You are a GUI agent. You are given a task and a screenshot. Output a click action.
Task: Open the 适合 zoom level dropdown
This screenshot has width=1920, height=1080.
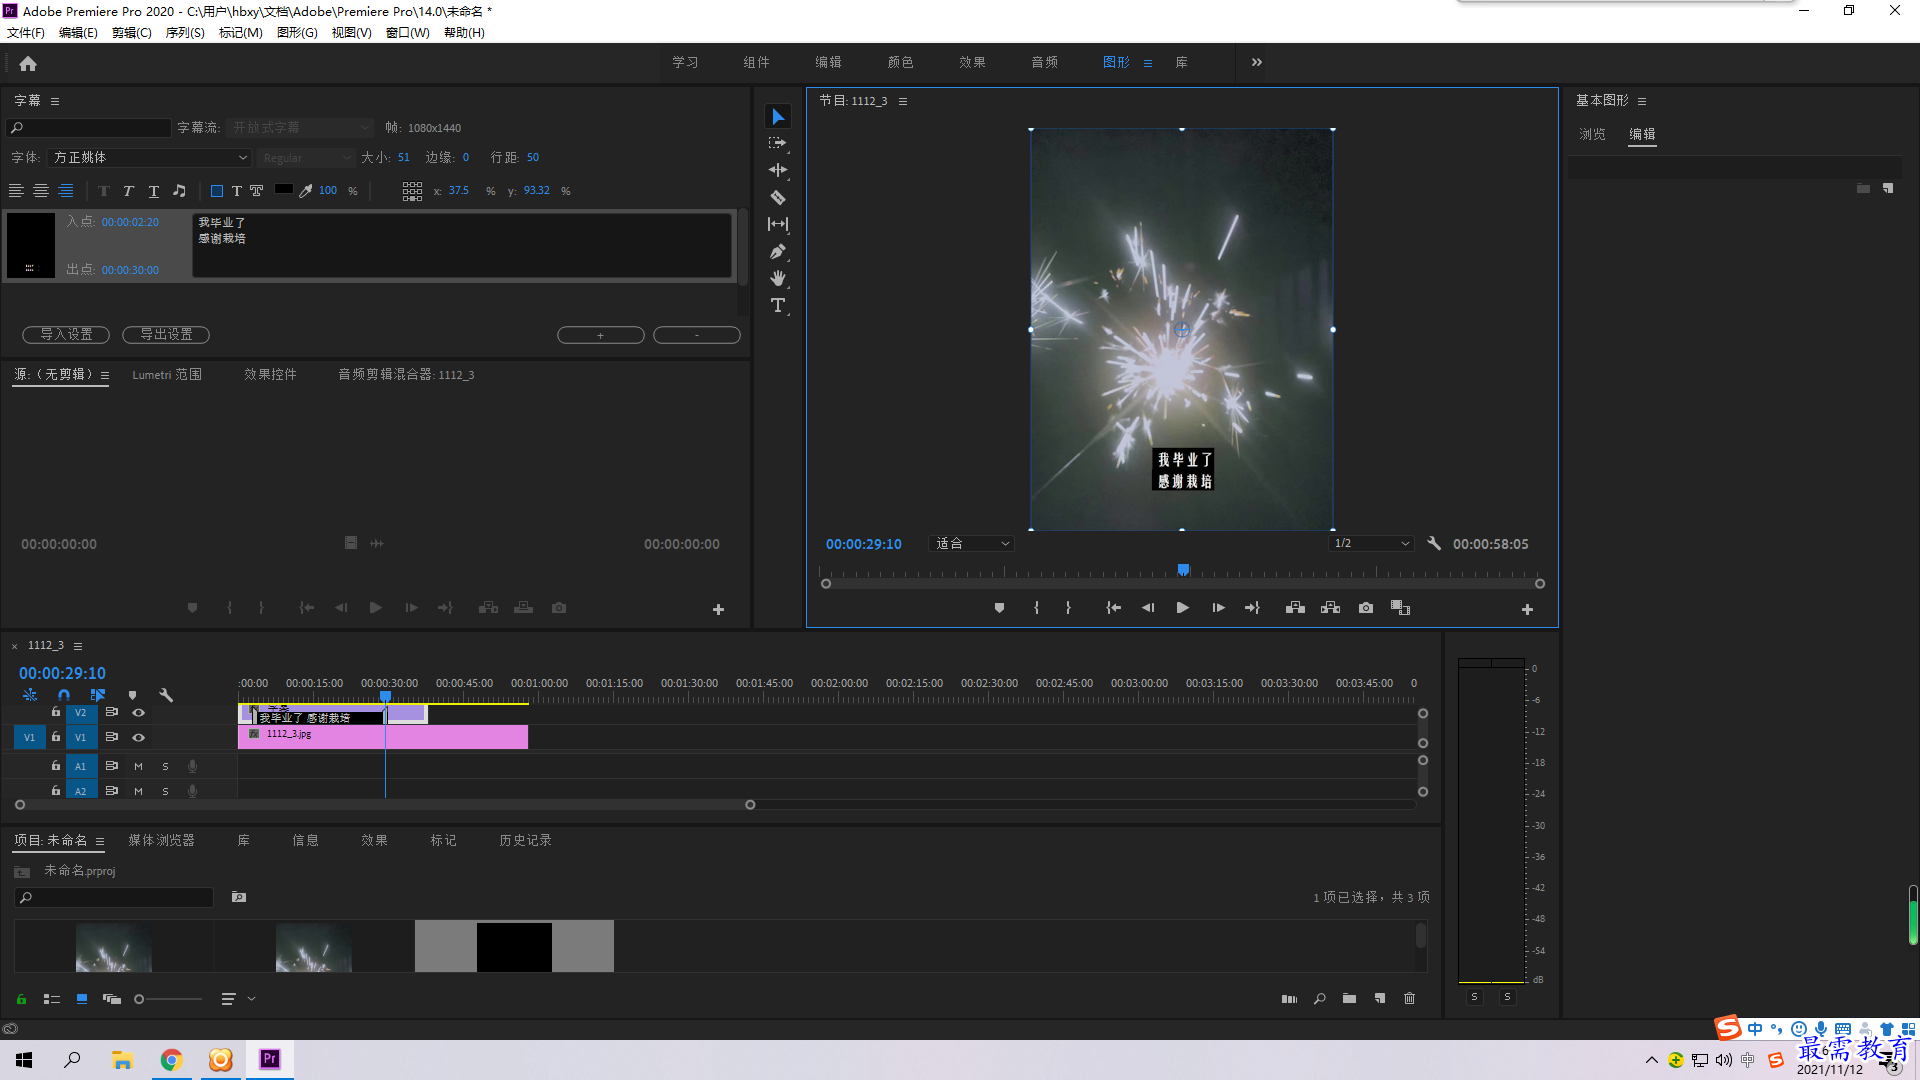pos(972,543)
